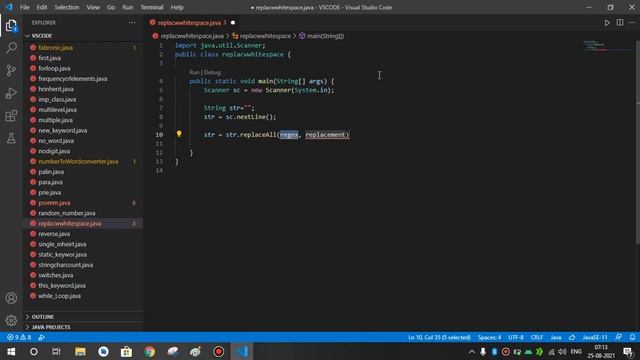Open the Terminal menu

coord(152,7)
